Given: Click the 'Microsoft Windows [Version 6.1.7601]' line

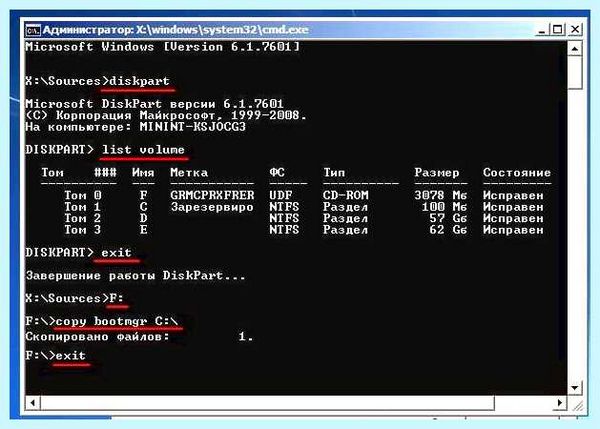Looking at the screenshot, I should coord(163,47).
